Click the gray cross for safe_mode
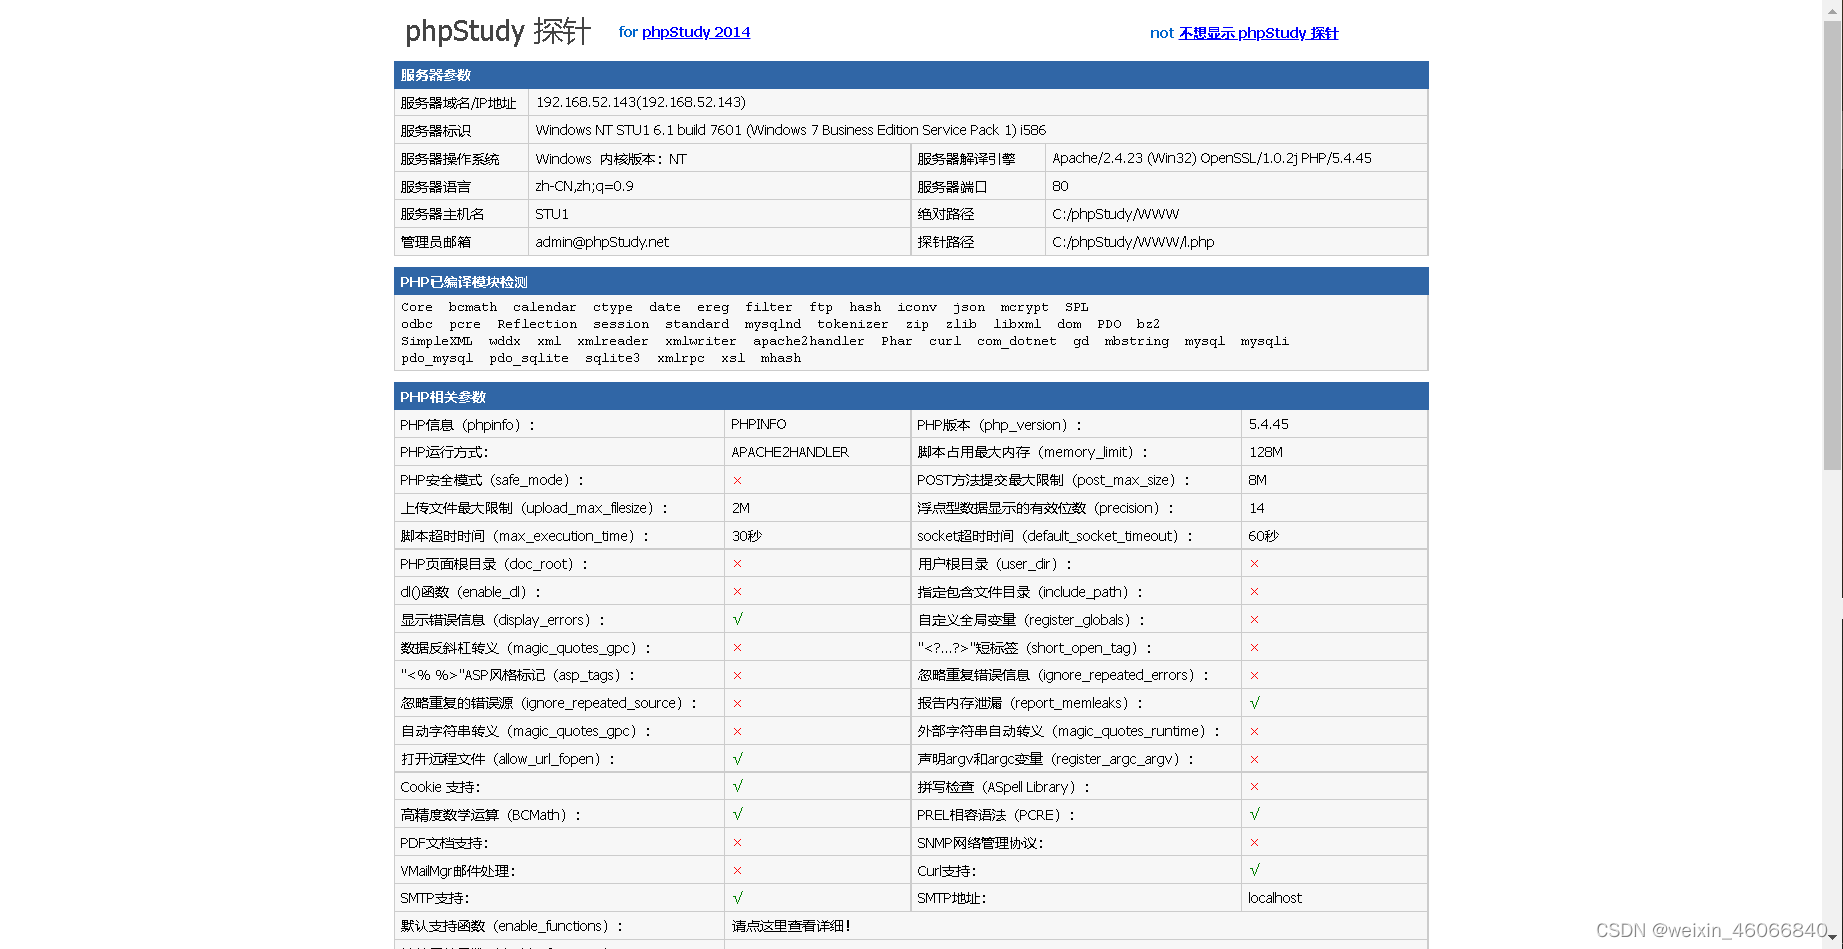Image resolution: width=1843 pixels, height=949 pixels. [x=738, y=480]
